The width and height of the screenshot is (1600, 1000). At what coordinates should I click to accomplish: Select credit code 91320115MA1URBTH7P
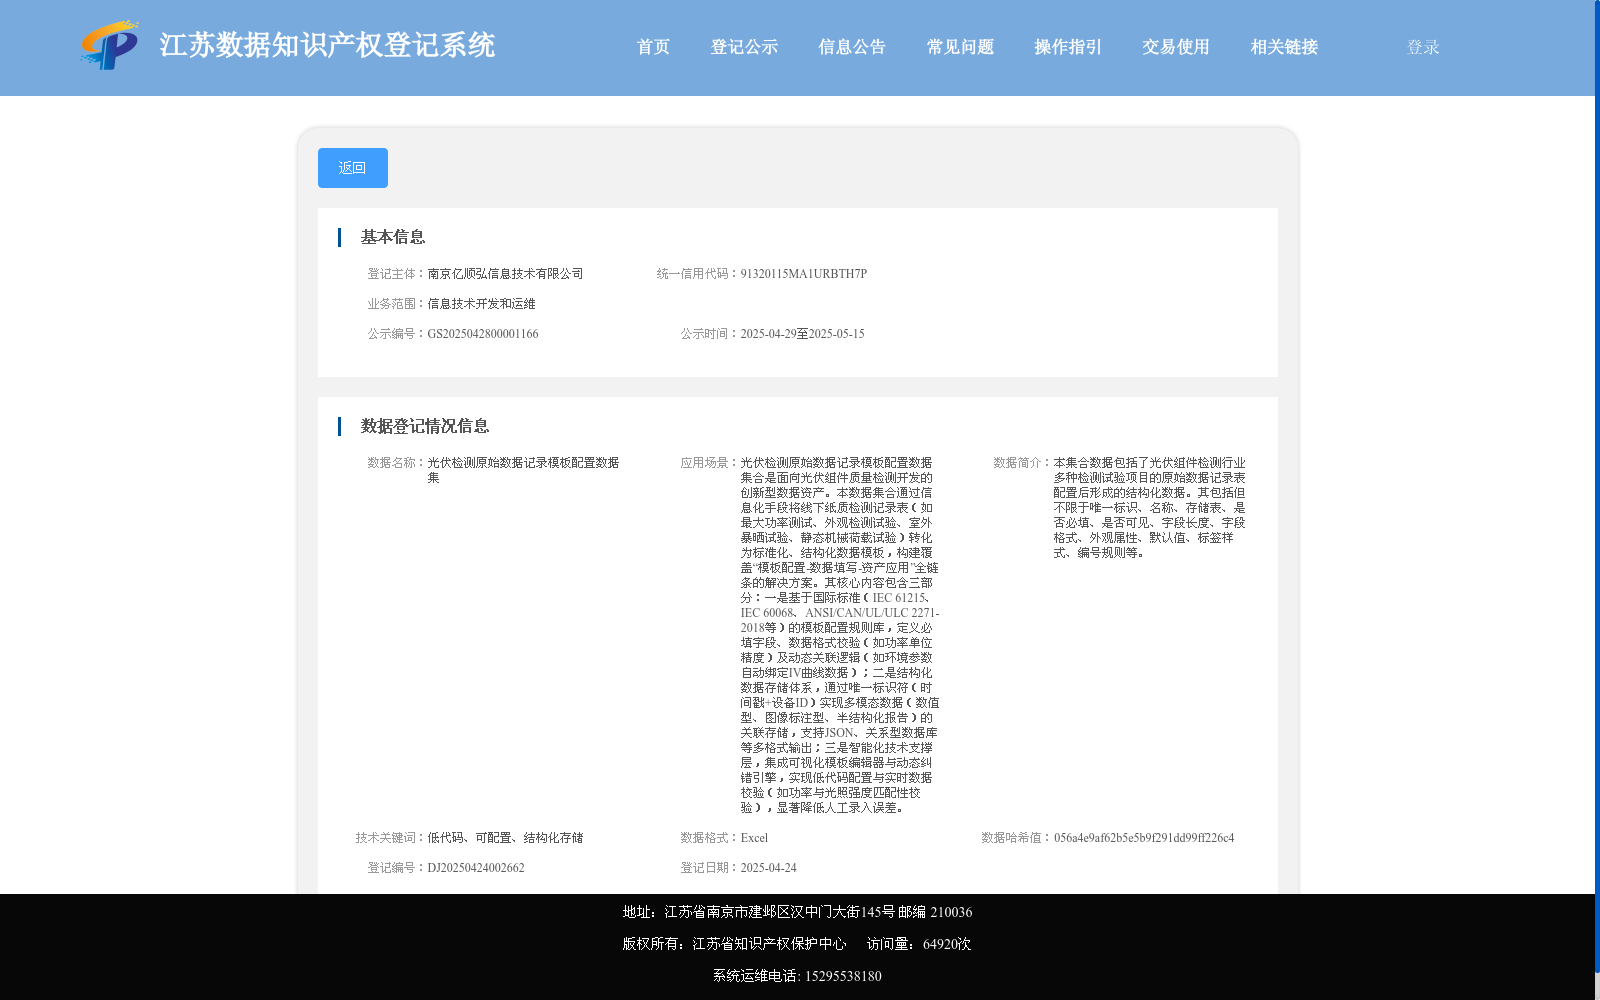coord(804,274)
